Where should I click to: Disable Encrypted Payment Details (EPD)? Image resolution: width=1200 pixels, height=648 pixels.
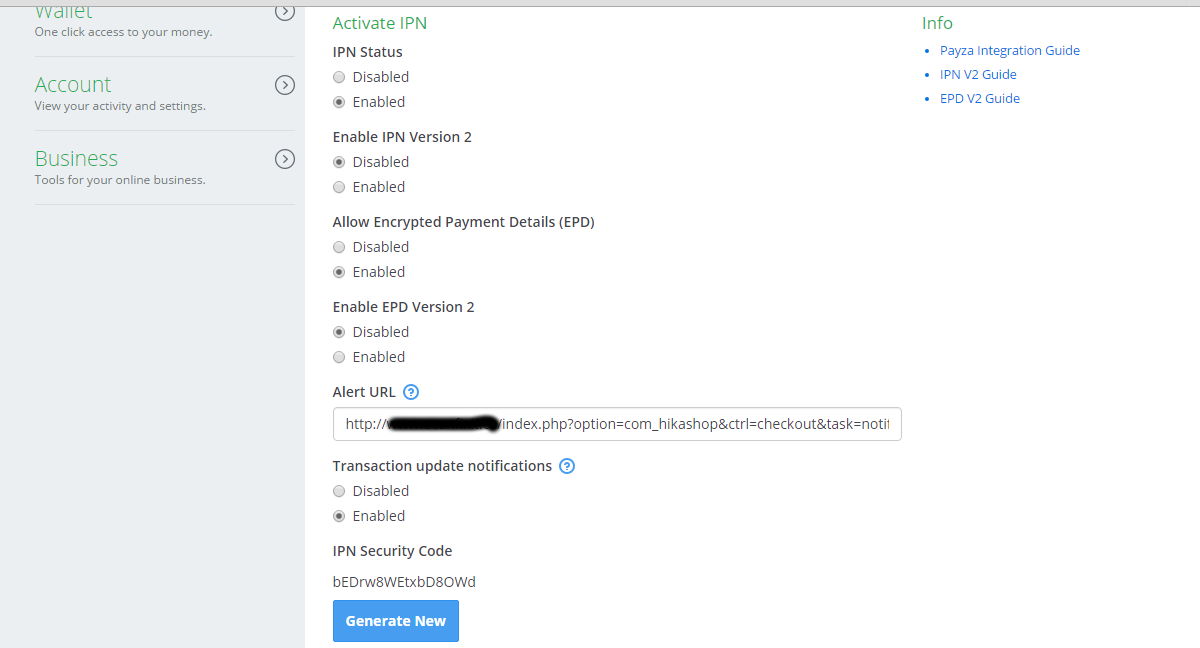pos(339,247)
